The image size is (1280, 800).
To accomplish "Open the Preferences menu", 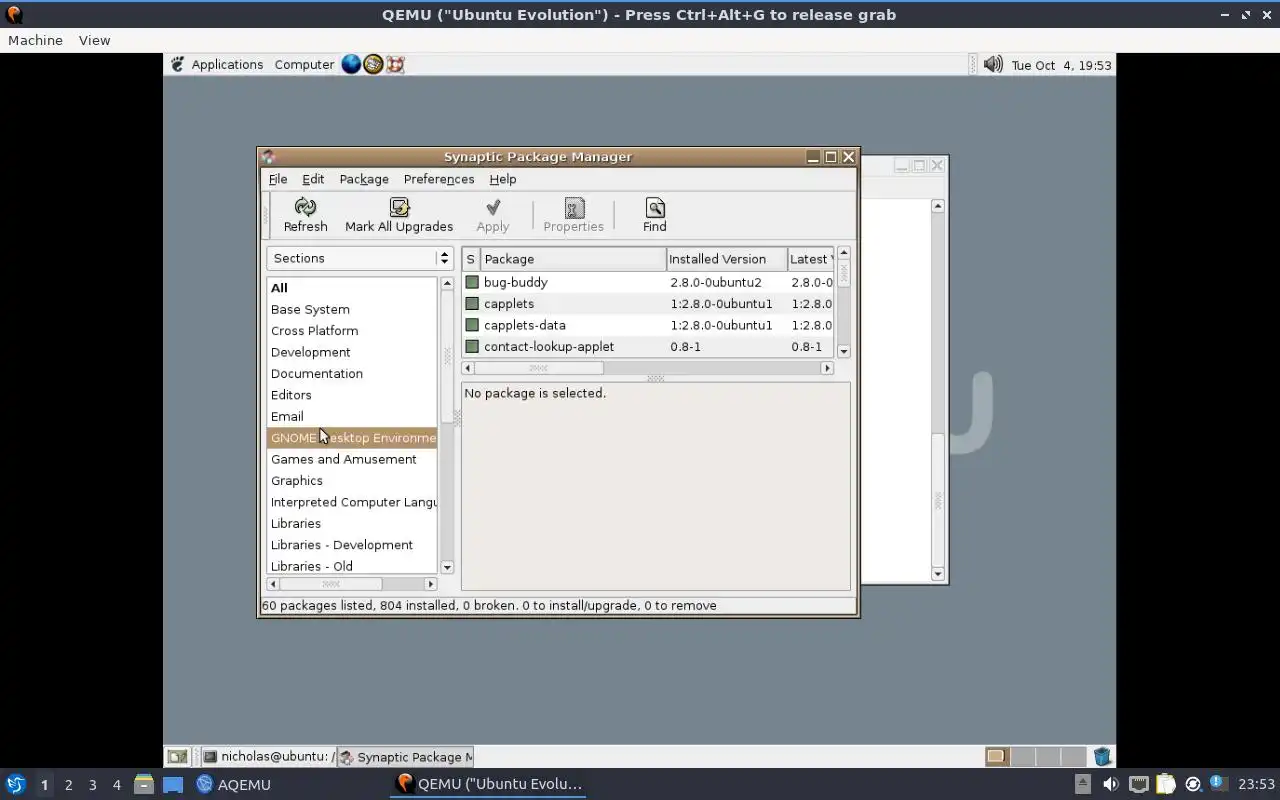I will pos(439,179).
